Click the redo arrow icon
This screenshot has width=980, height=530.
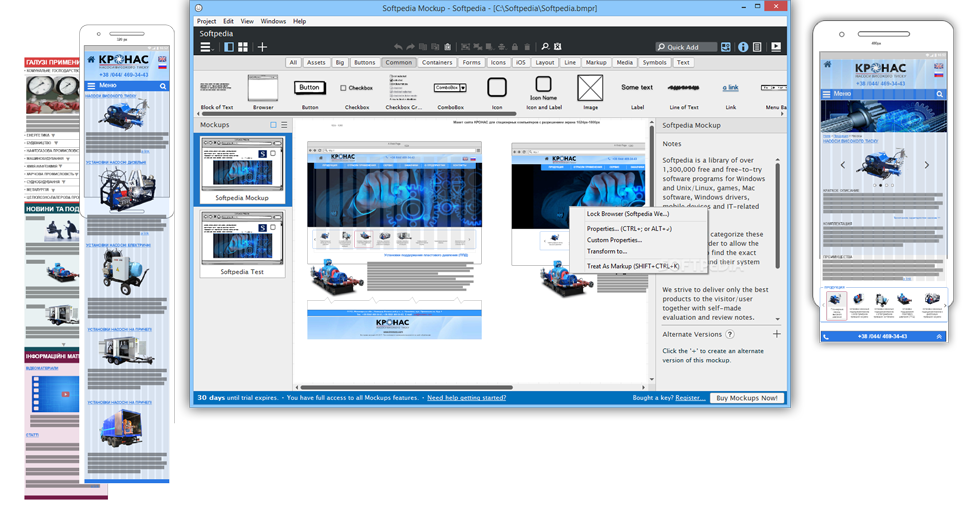coord(410,47)
